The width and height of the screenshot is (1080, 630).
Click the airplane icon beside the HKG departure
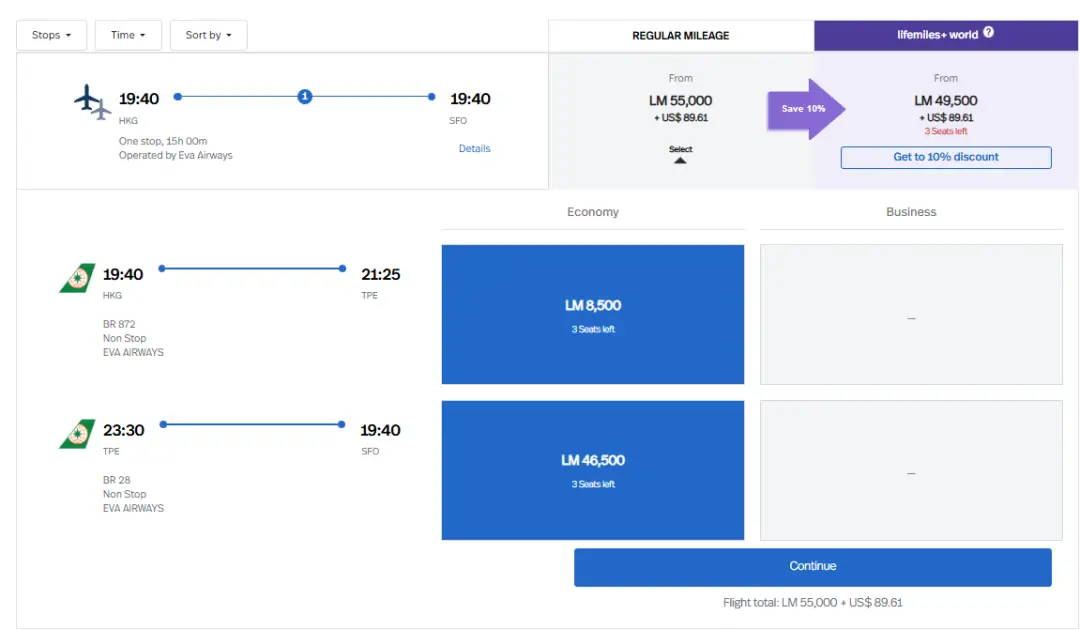click(92, 102)
